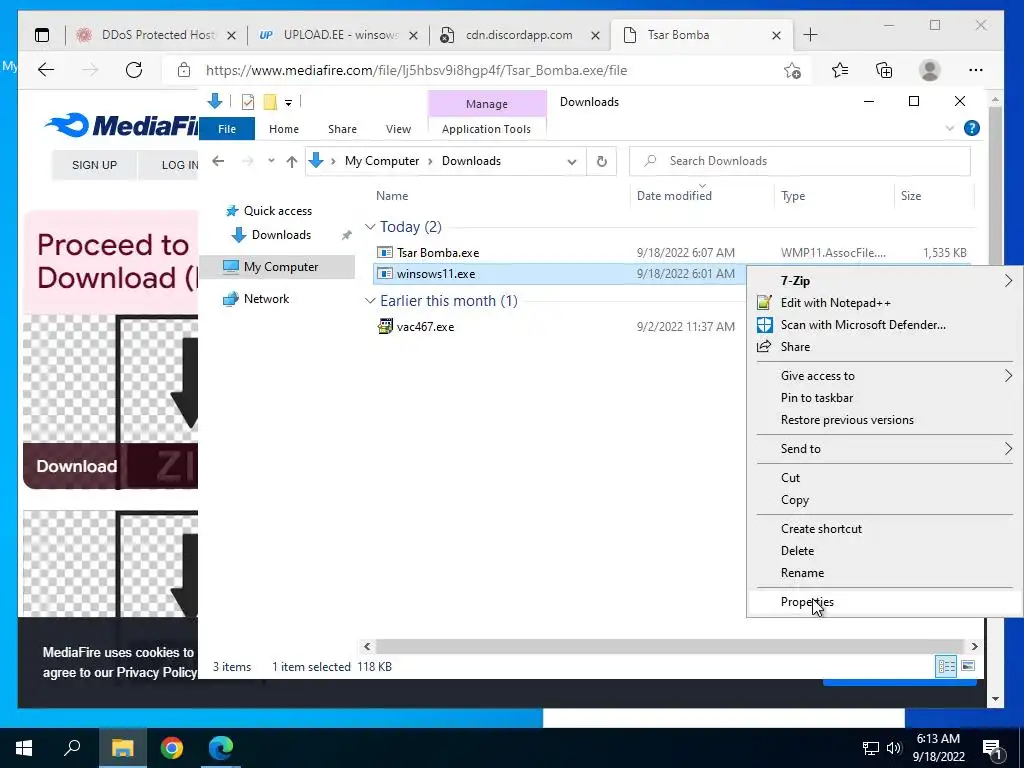Image resolution: width=1024 pixels, height=768 pixels.
Task: Expand Explorer address bar history dropdown
Action: pyautogui.click(x=572, y=161)
